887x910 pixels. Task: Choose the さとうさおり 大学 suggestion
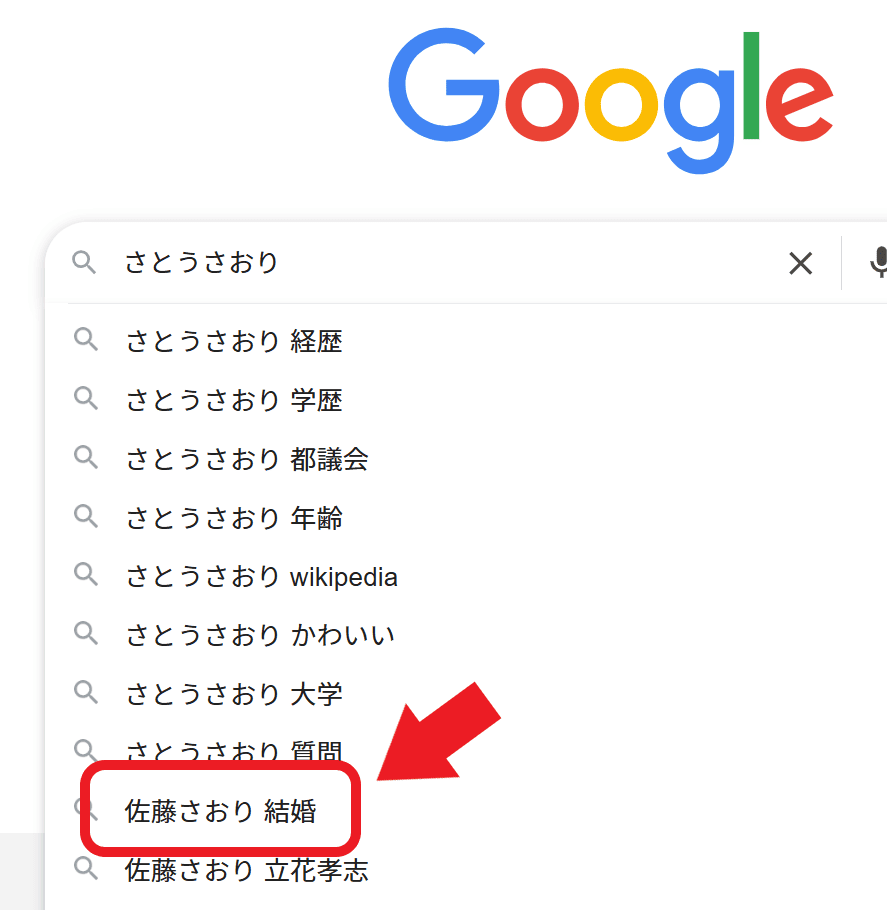[x=234, y=694]
